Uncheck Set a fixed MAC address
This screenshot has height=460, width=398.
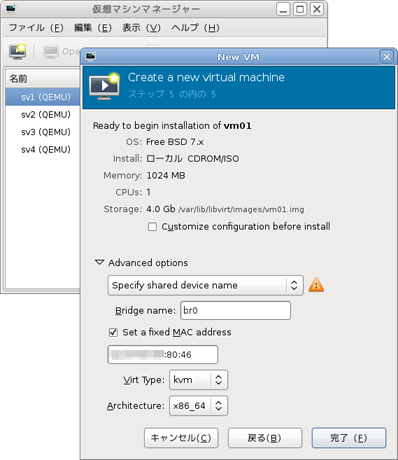tap(113, 332)
